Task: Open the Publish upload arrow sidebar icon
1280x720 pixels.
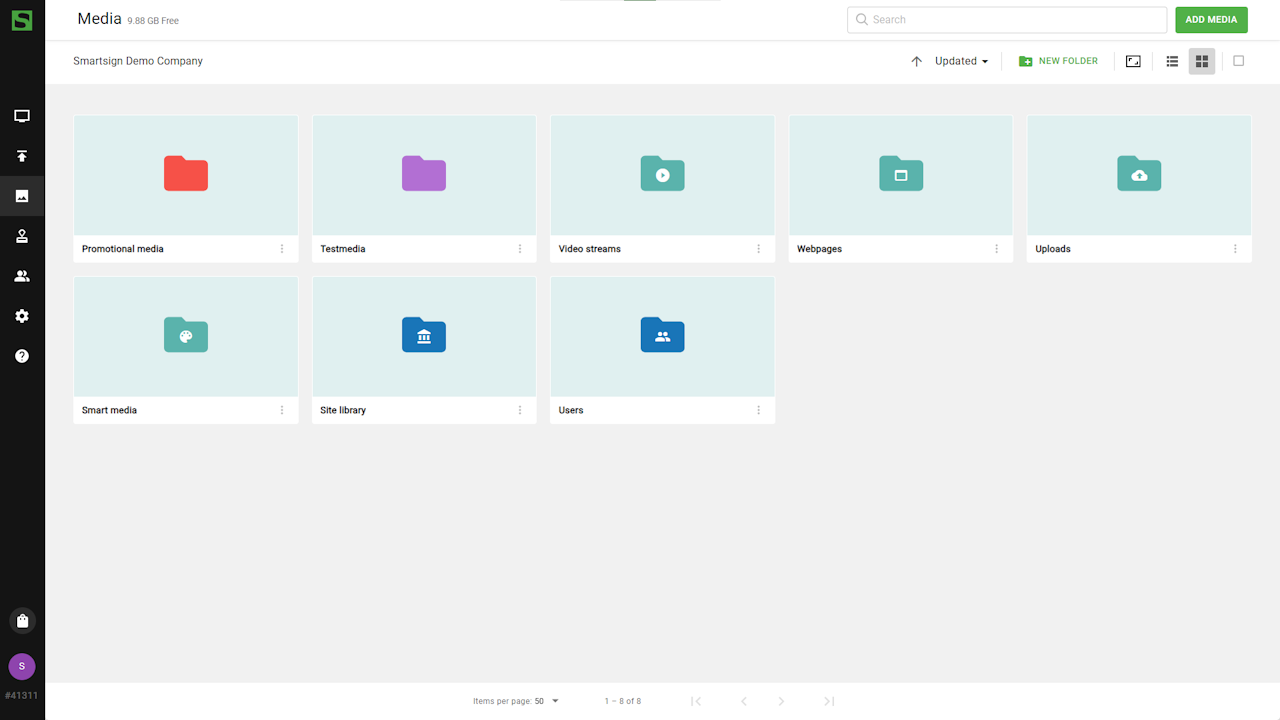Action: click(22, 156)
